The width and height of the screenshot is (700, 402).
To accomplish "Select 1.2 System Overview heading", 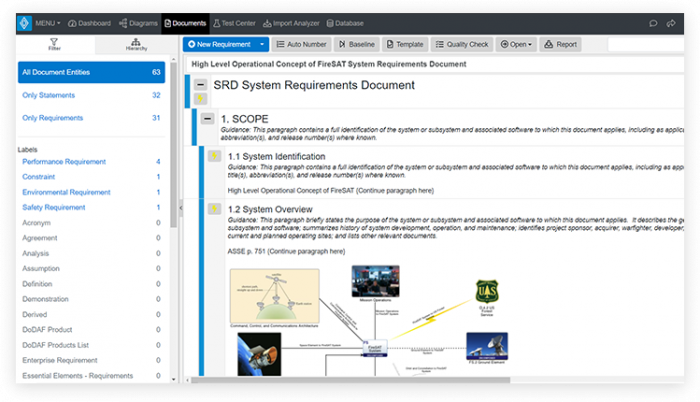I will 270,209.
